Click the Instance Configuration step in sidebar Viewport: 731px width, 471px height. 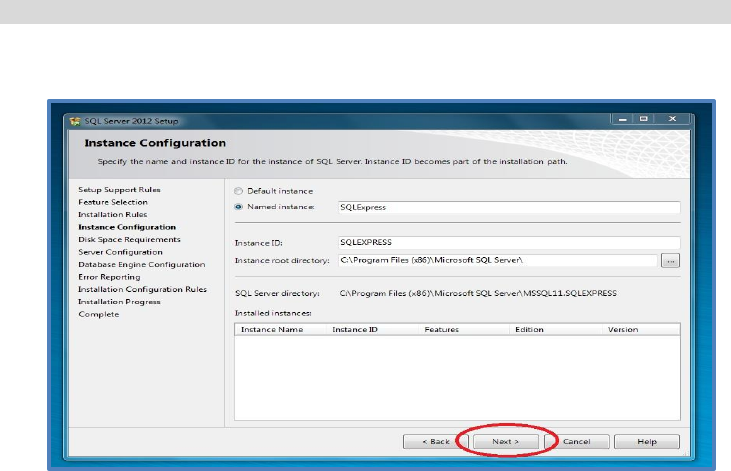coord(127,227)
